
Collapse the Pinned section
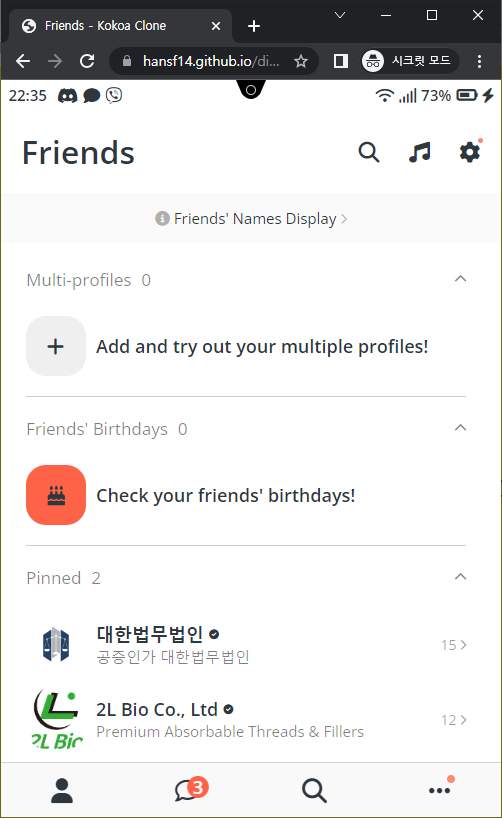[x=460, y=577]
